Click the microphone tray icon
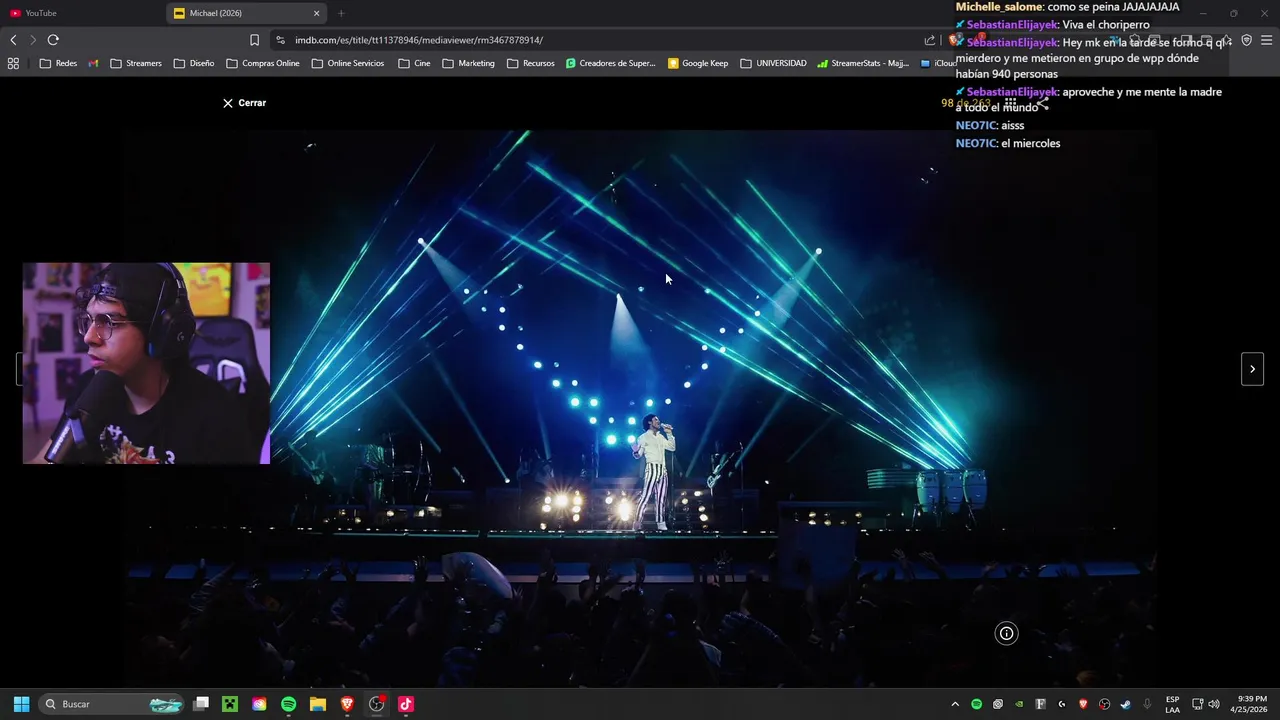The width and height of the screenshot is (1280, 720). 1147,704
